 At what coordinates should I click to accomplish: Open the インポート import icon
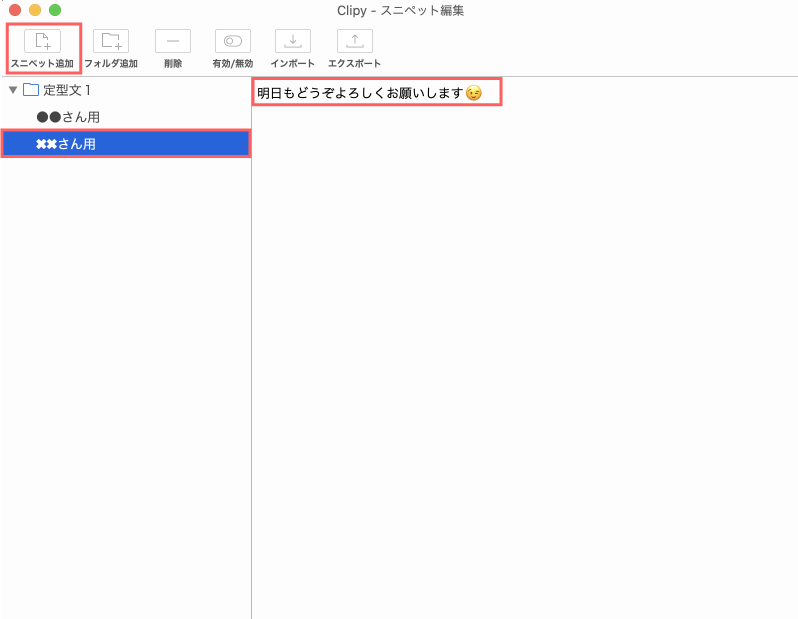(293, 41)
